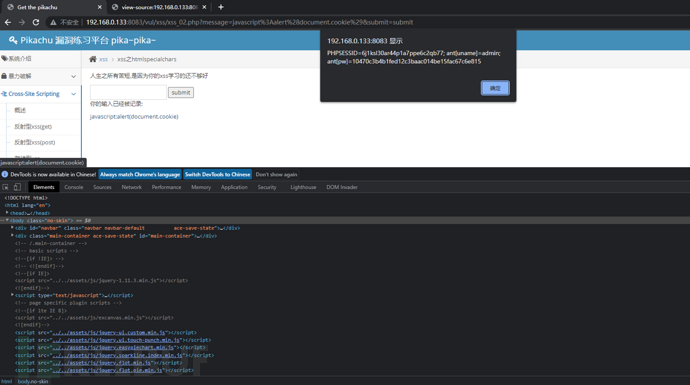Screen dimensions: 690x385
Task: Click the not-secure warning icon in address bar
Action: click(53, 22)
